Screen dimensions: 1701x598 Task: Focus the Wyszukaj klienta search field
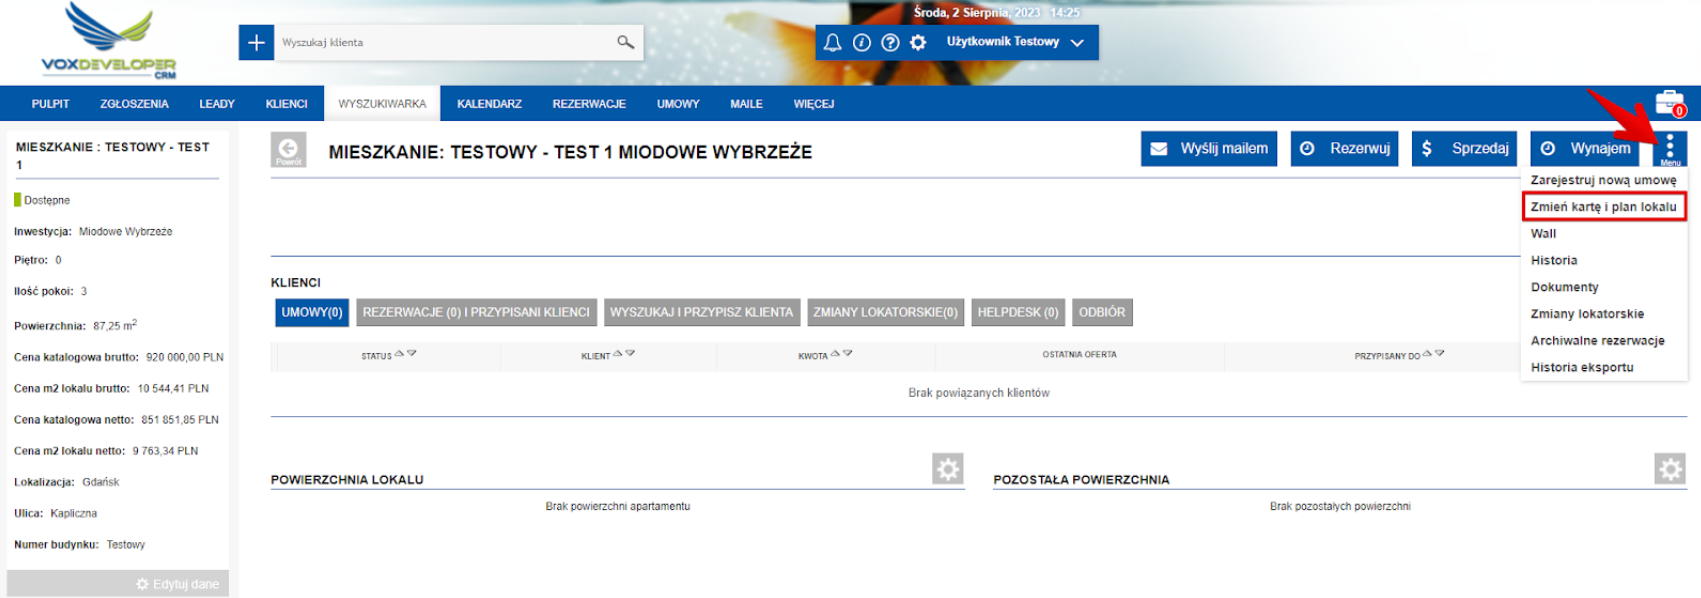pyautogui.click(x=445, y=42)
